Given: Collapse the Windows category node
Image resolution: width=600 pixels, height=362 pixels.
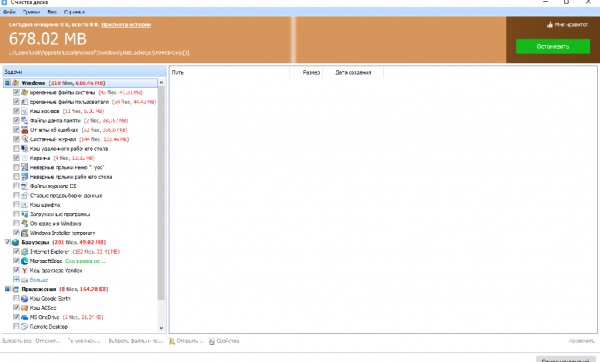Looking at the screenshot, I should (x=7, y=83).
